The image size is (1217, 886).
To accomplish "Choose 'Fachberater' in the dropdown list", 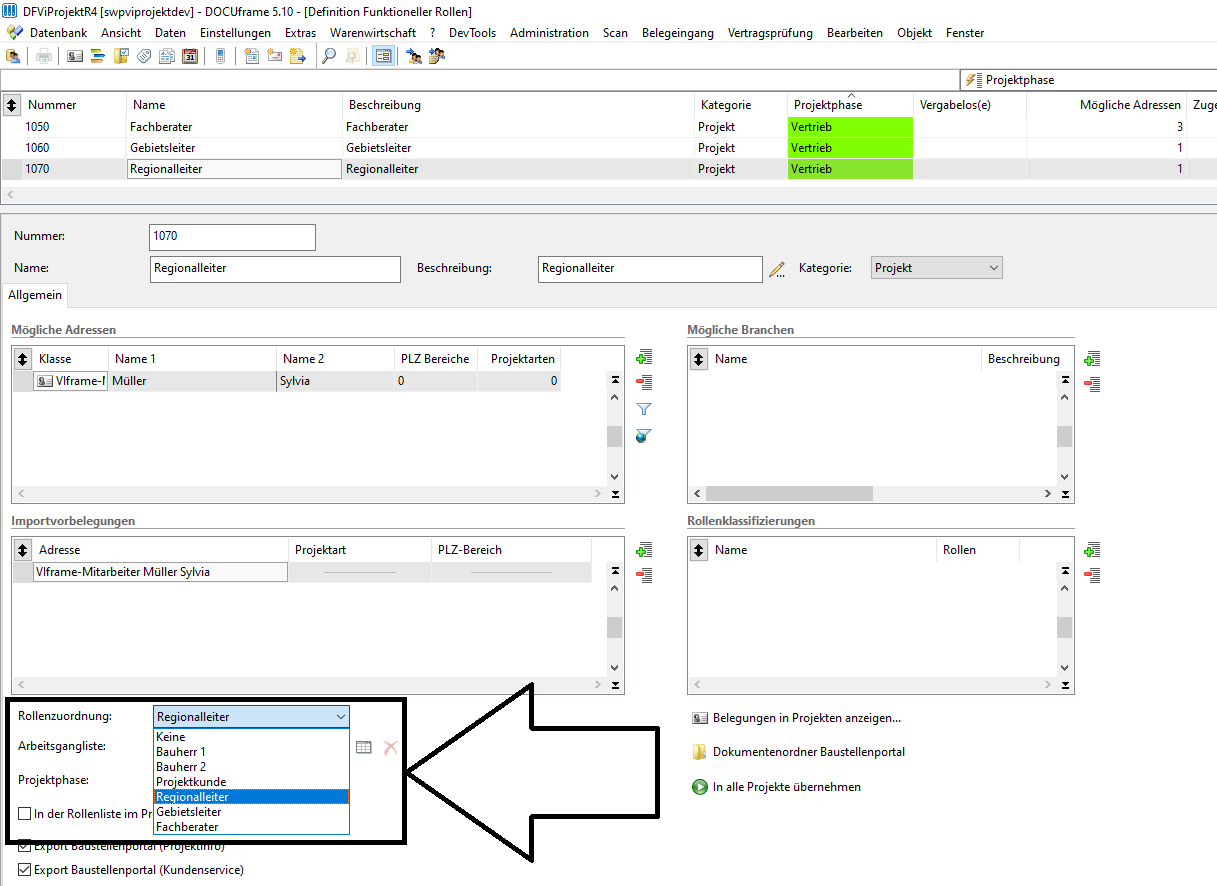I will [251, 827].
